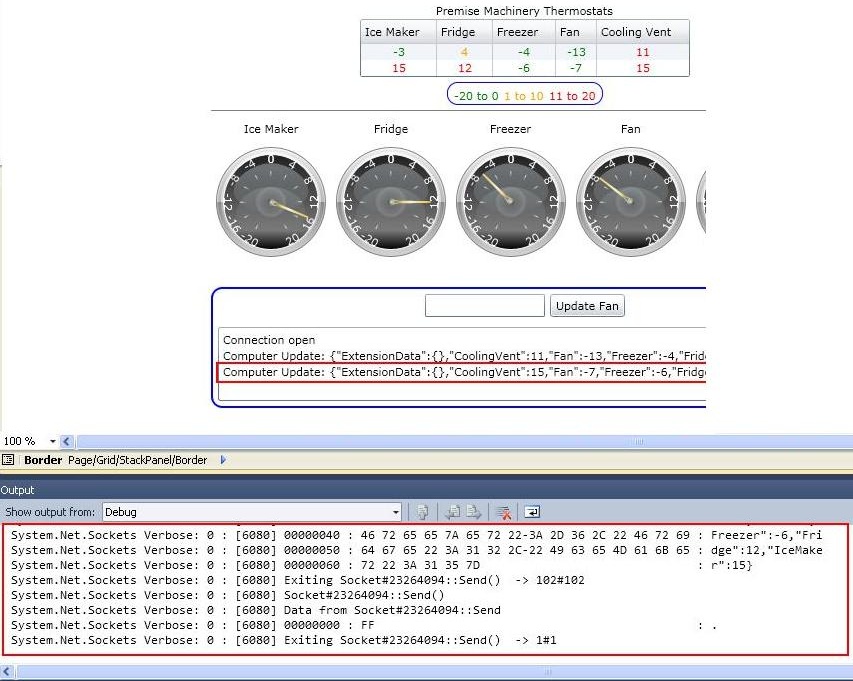
Task: Open the Show output from Debug dropdown
Action: (x=252, y=512)
